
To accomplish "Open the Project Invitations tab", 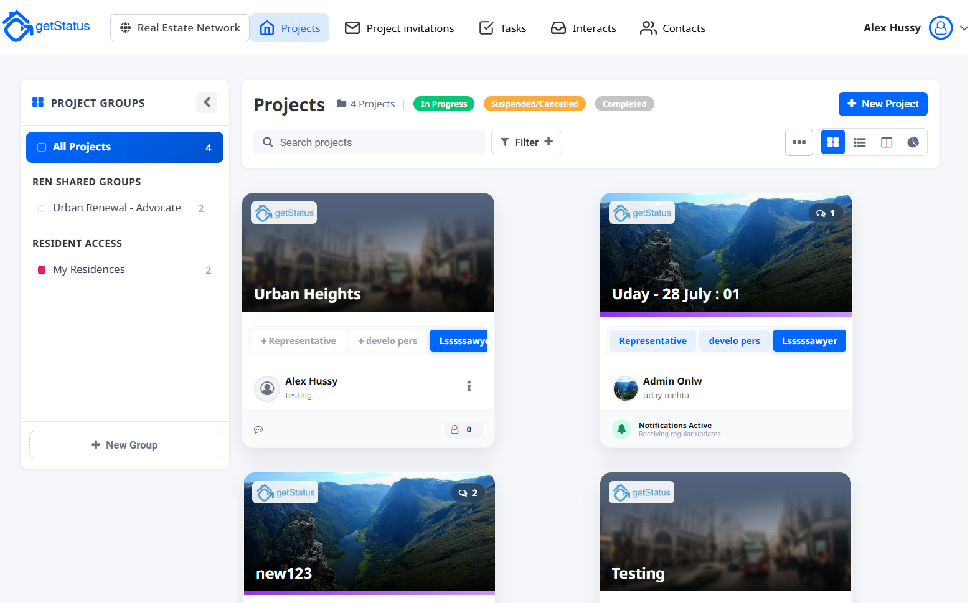I will pyautogui.click(x=399, y=28).
